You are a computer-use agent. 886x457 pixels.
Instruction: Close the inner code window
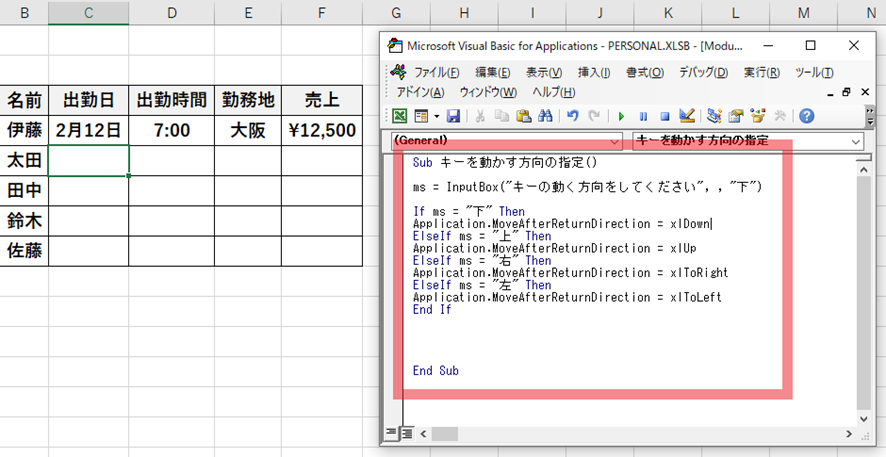pos(865,92)
